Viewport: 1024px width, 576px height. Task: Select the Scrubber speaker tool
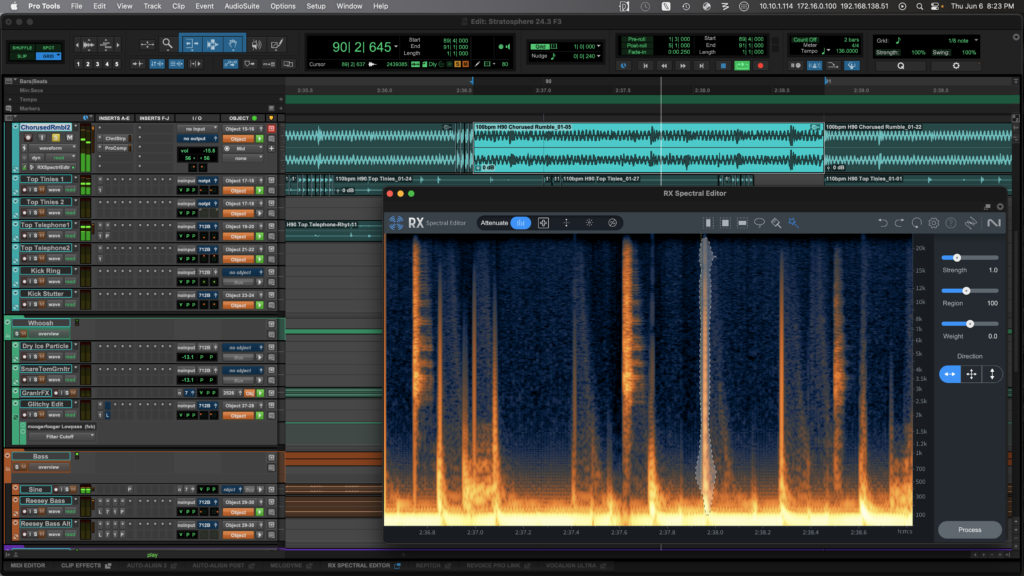click(257, 44)
